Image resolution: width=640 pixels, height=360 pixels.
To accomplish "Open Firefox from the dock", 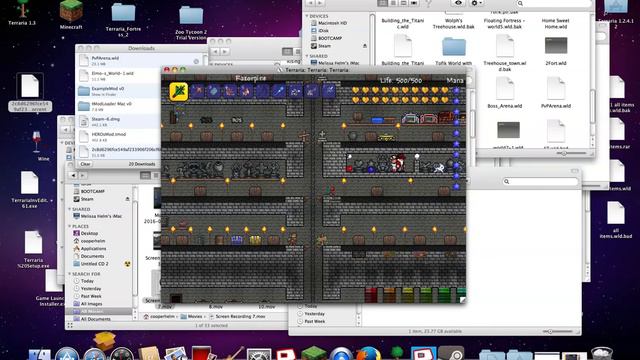I will (x=369, y=353).
